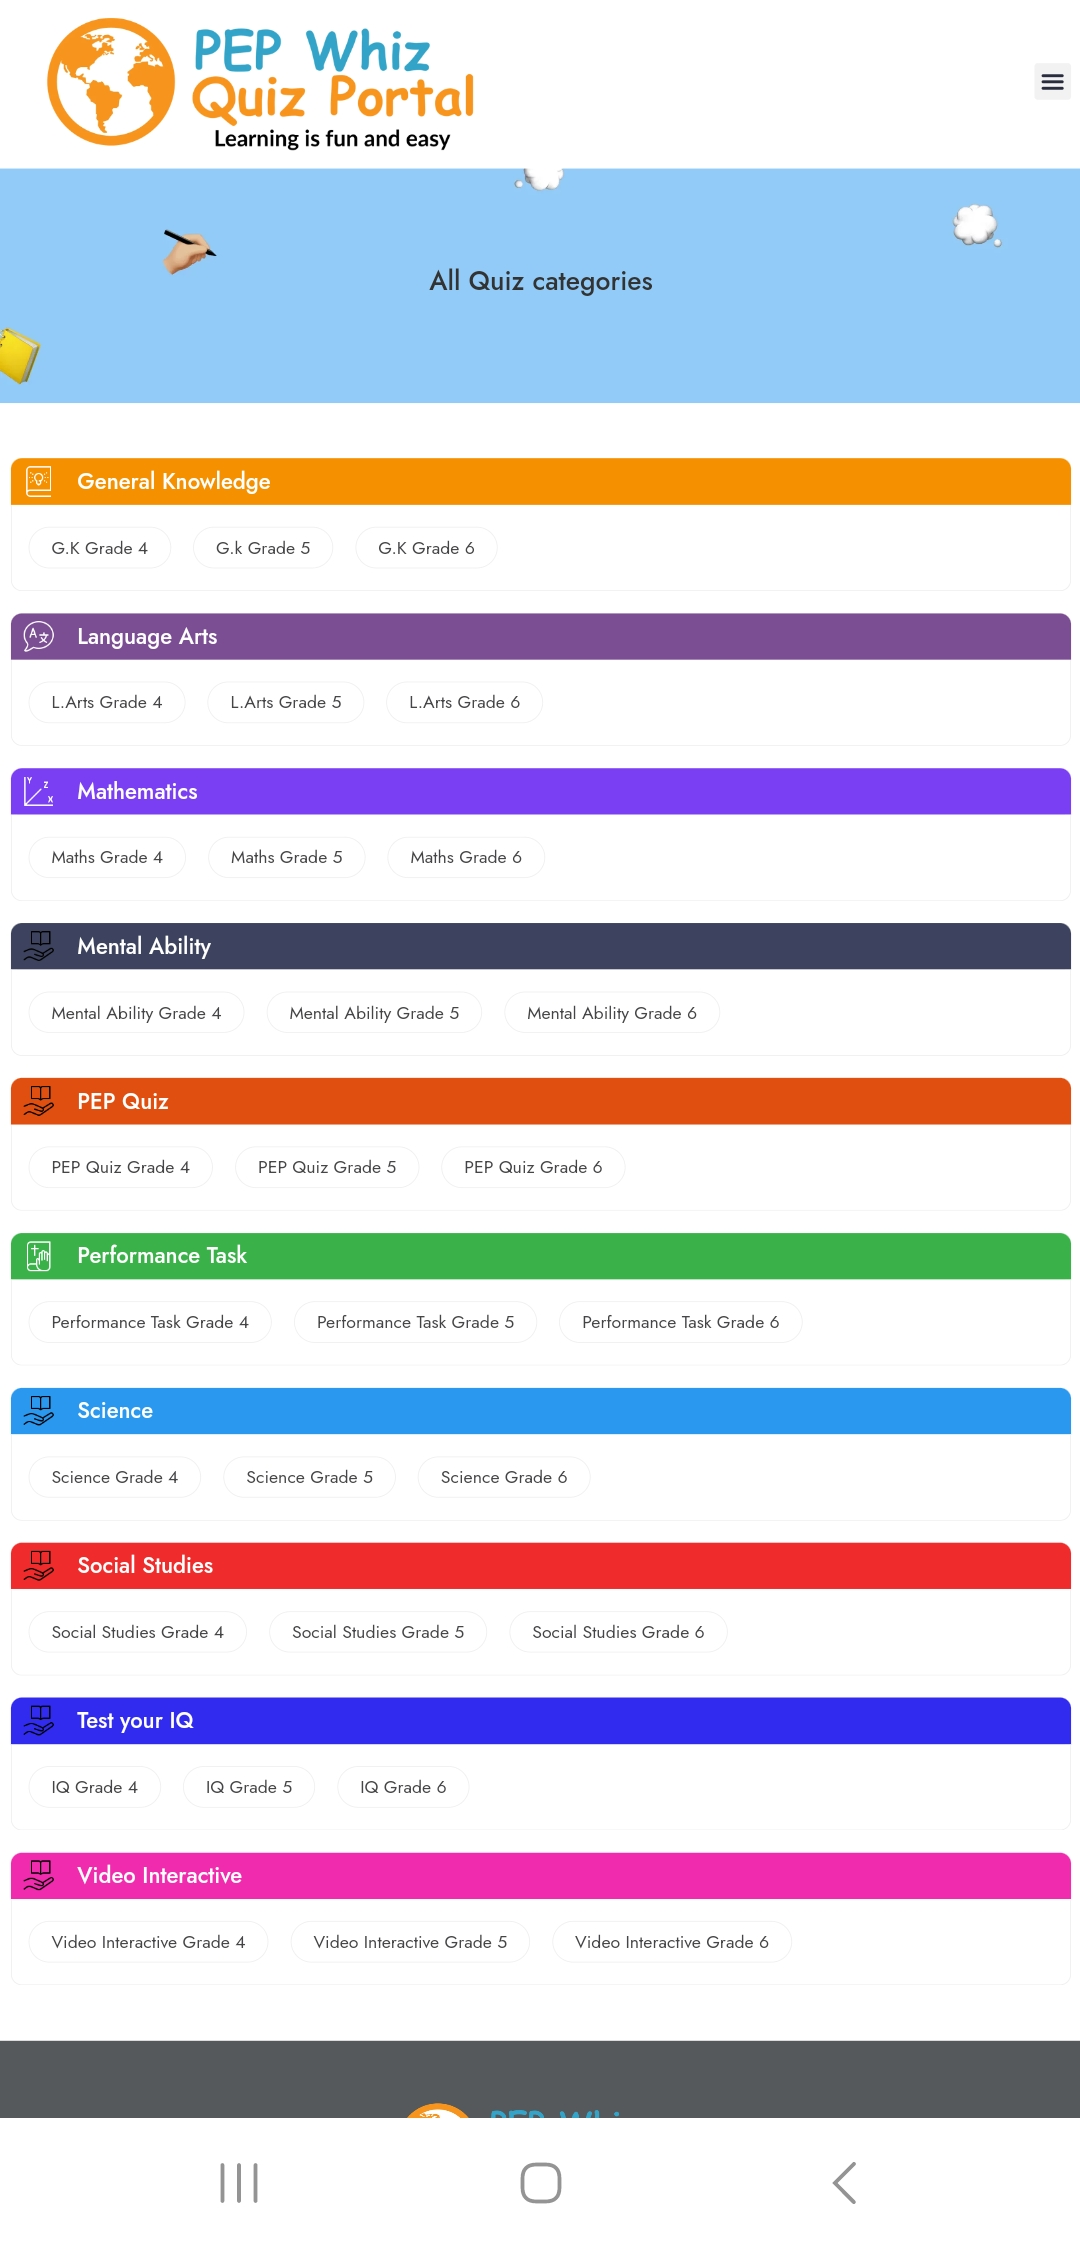Click the General Knowledge lightbulb book icon

pyautogui.click(x=39, y=481)
